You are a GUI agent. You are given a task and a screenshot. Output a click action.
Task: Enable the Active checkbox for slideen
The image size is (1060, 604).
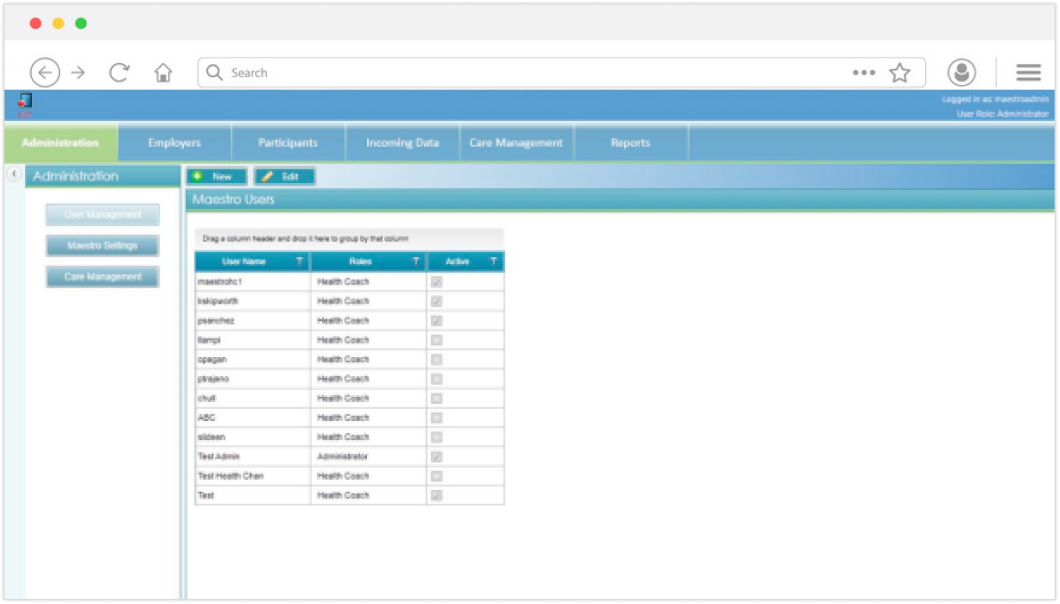point(437,437)
